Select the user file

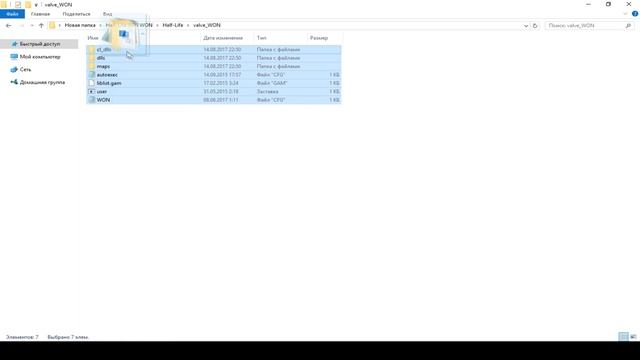pyautogui.click(x=213, y=91)
